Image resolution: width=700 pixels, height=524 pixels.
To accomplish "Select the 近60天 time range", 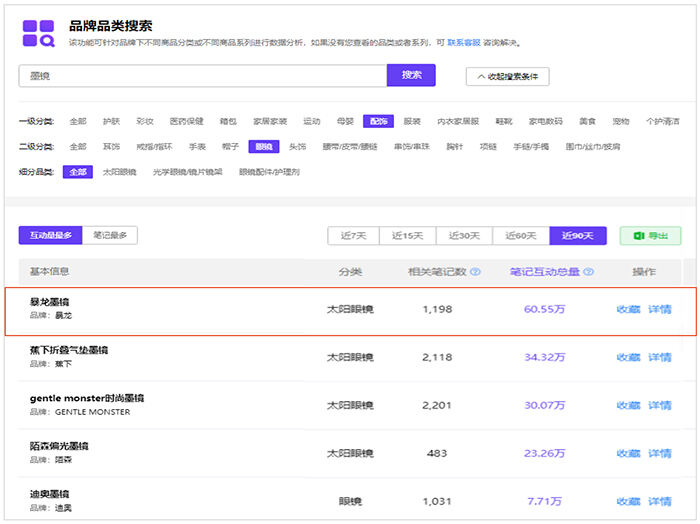I will pyautogui.click(x=520, y=236).
